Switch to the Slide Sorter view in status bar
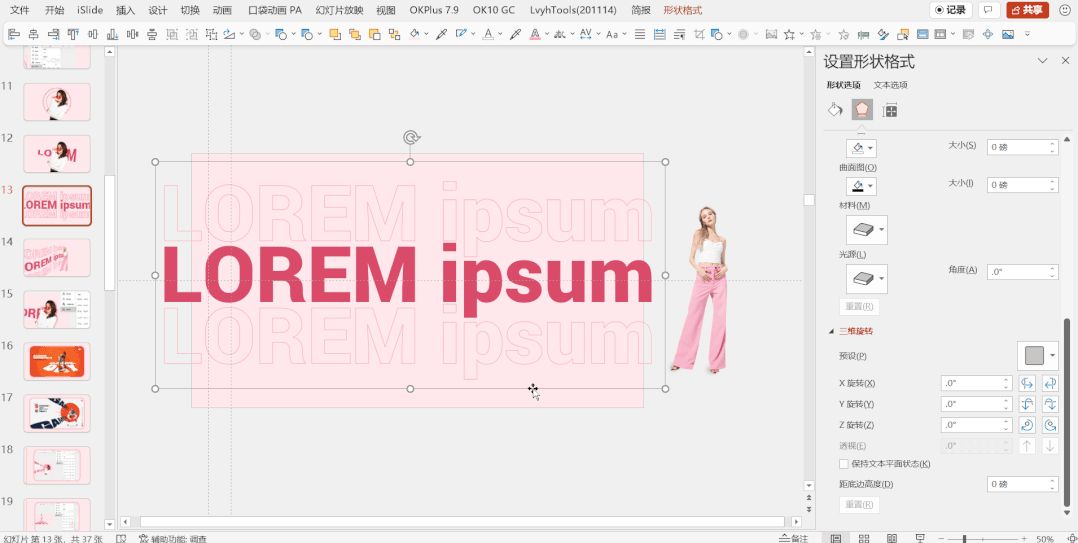This screenshot has width=1078, height=543. 864,539
